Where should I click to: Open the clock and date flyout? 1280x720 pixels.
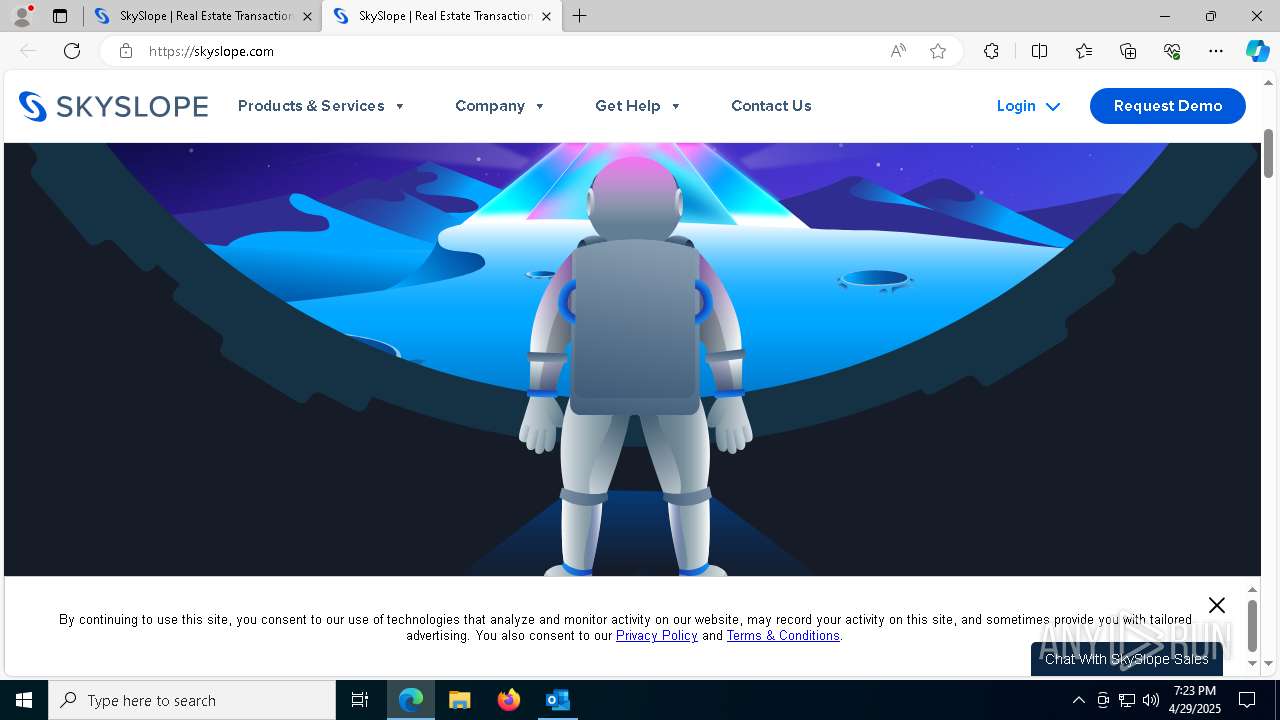[x=1195, y=700]
